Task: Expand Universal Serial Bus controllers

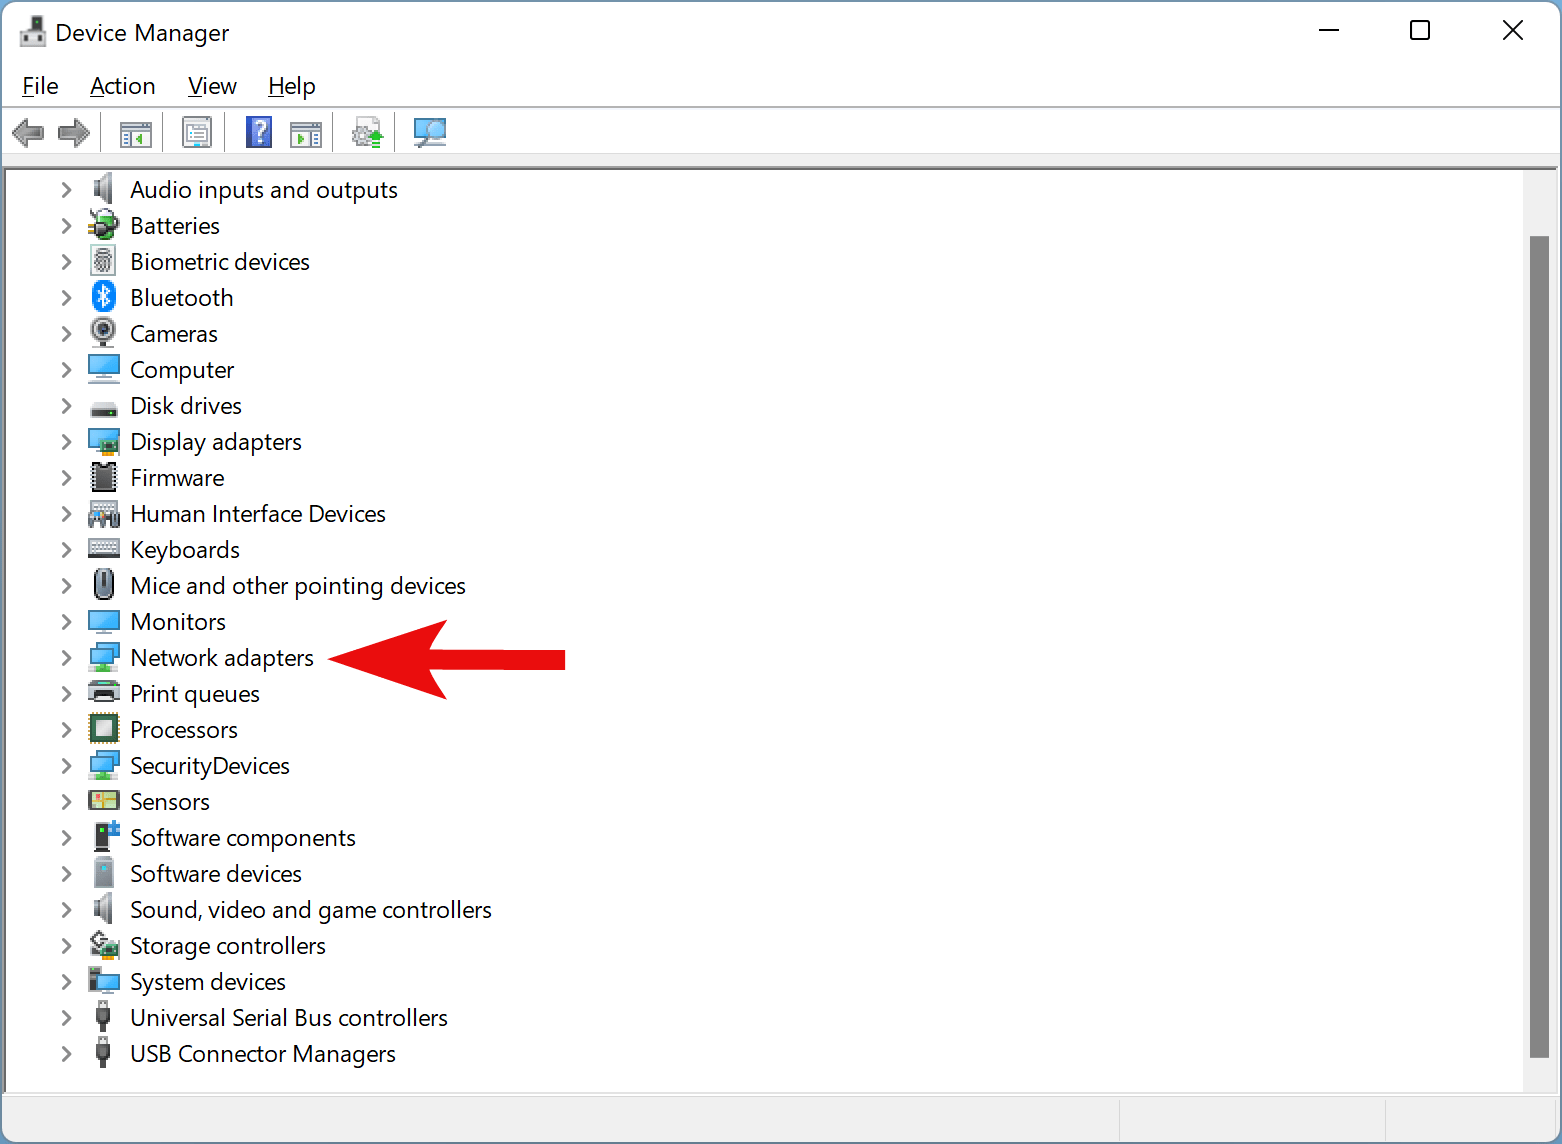Action: tap(65, 1017)
